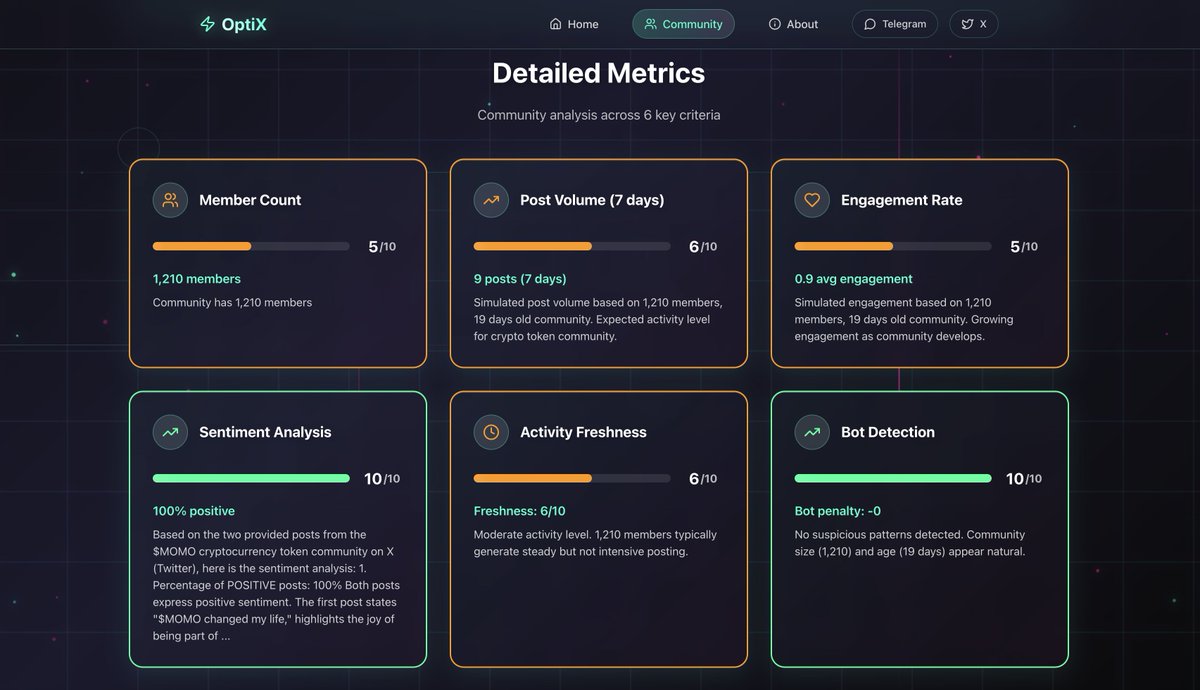Click the OptiX brand name
The width and height of the screenshot is (1200, 690).
click(x=245, y=24)
